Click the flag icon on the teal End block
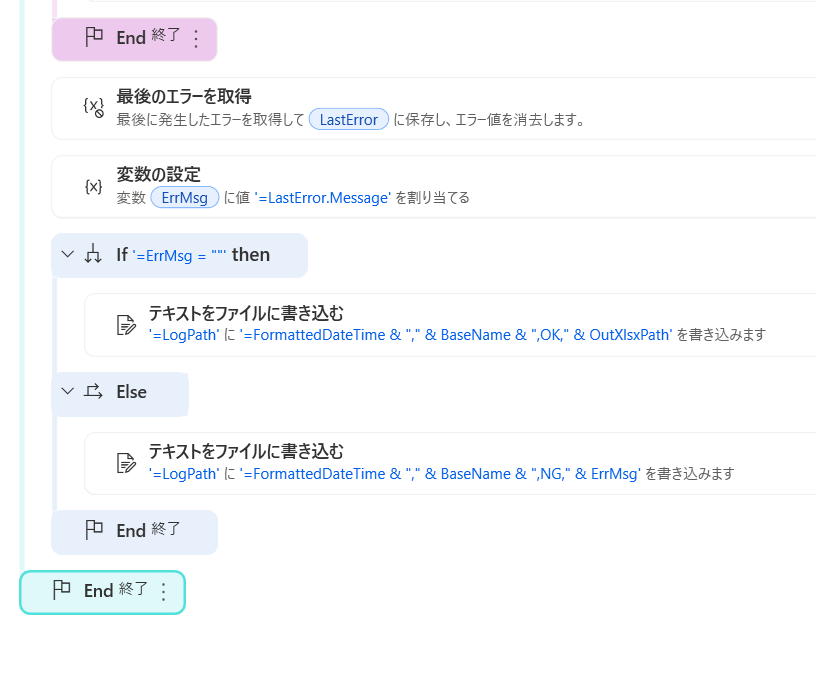The image size is (816, 674). pos(61,590)
